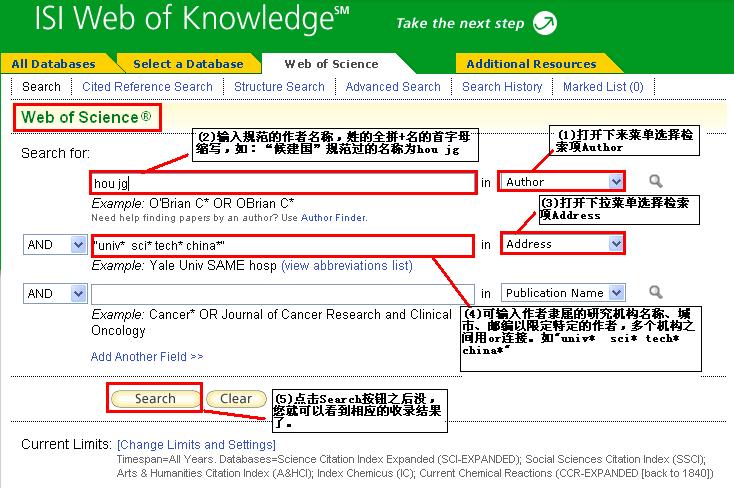The height and width of the screenshot is (488, 734).
Task: Open the Publication Name field dropdown
Action: click(563, 293)
